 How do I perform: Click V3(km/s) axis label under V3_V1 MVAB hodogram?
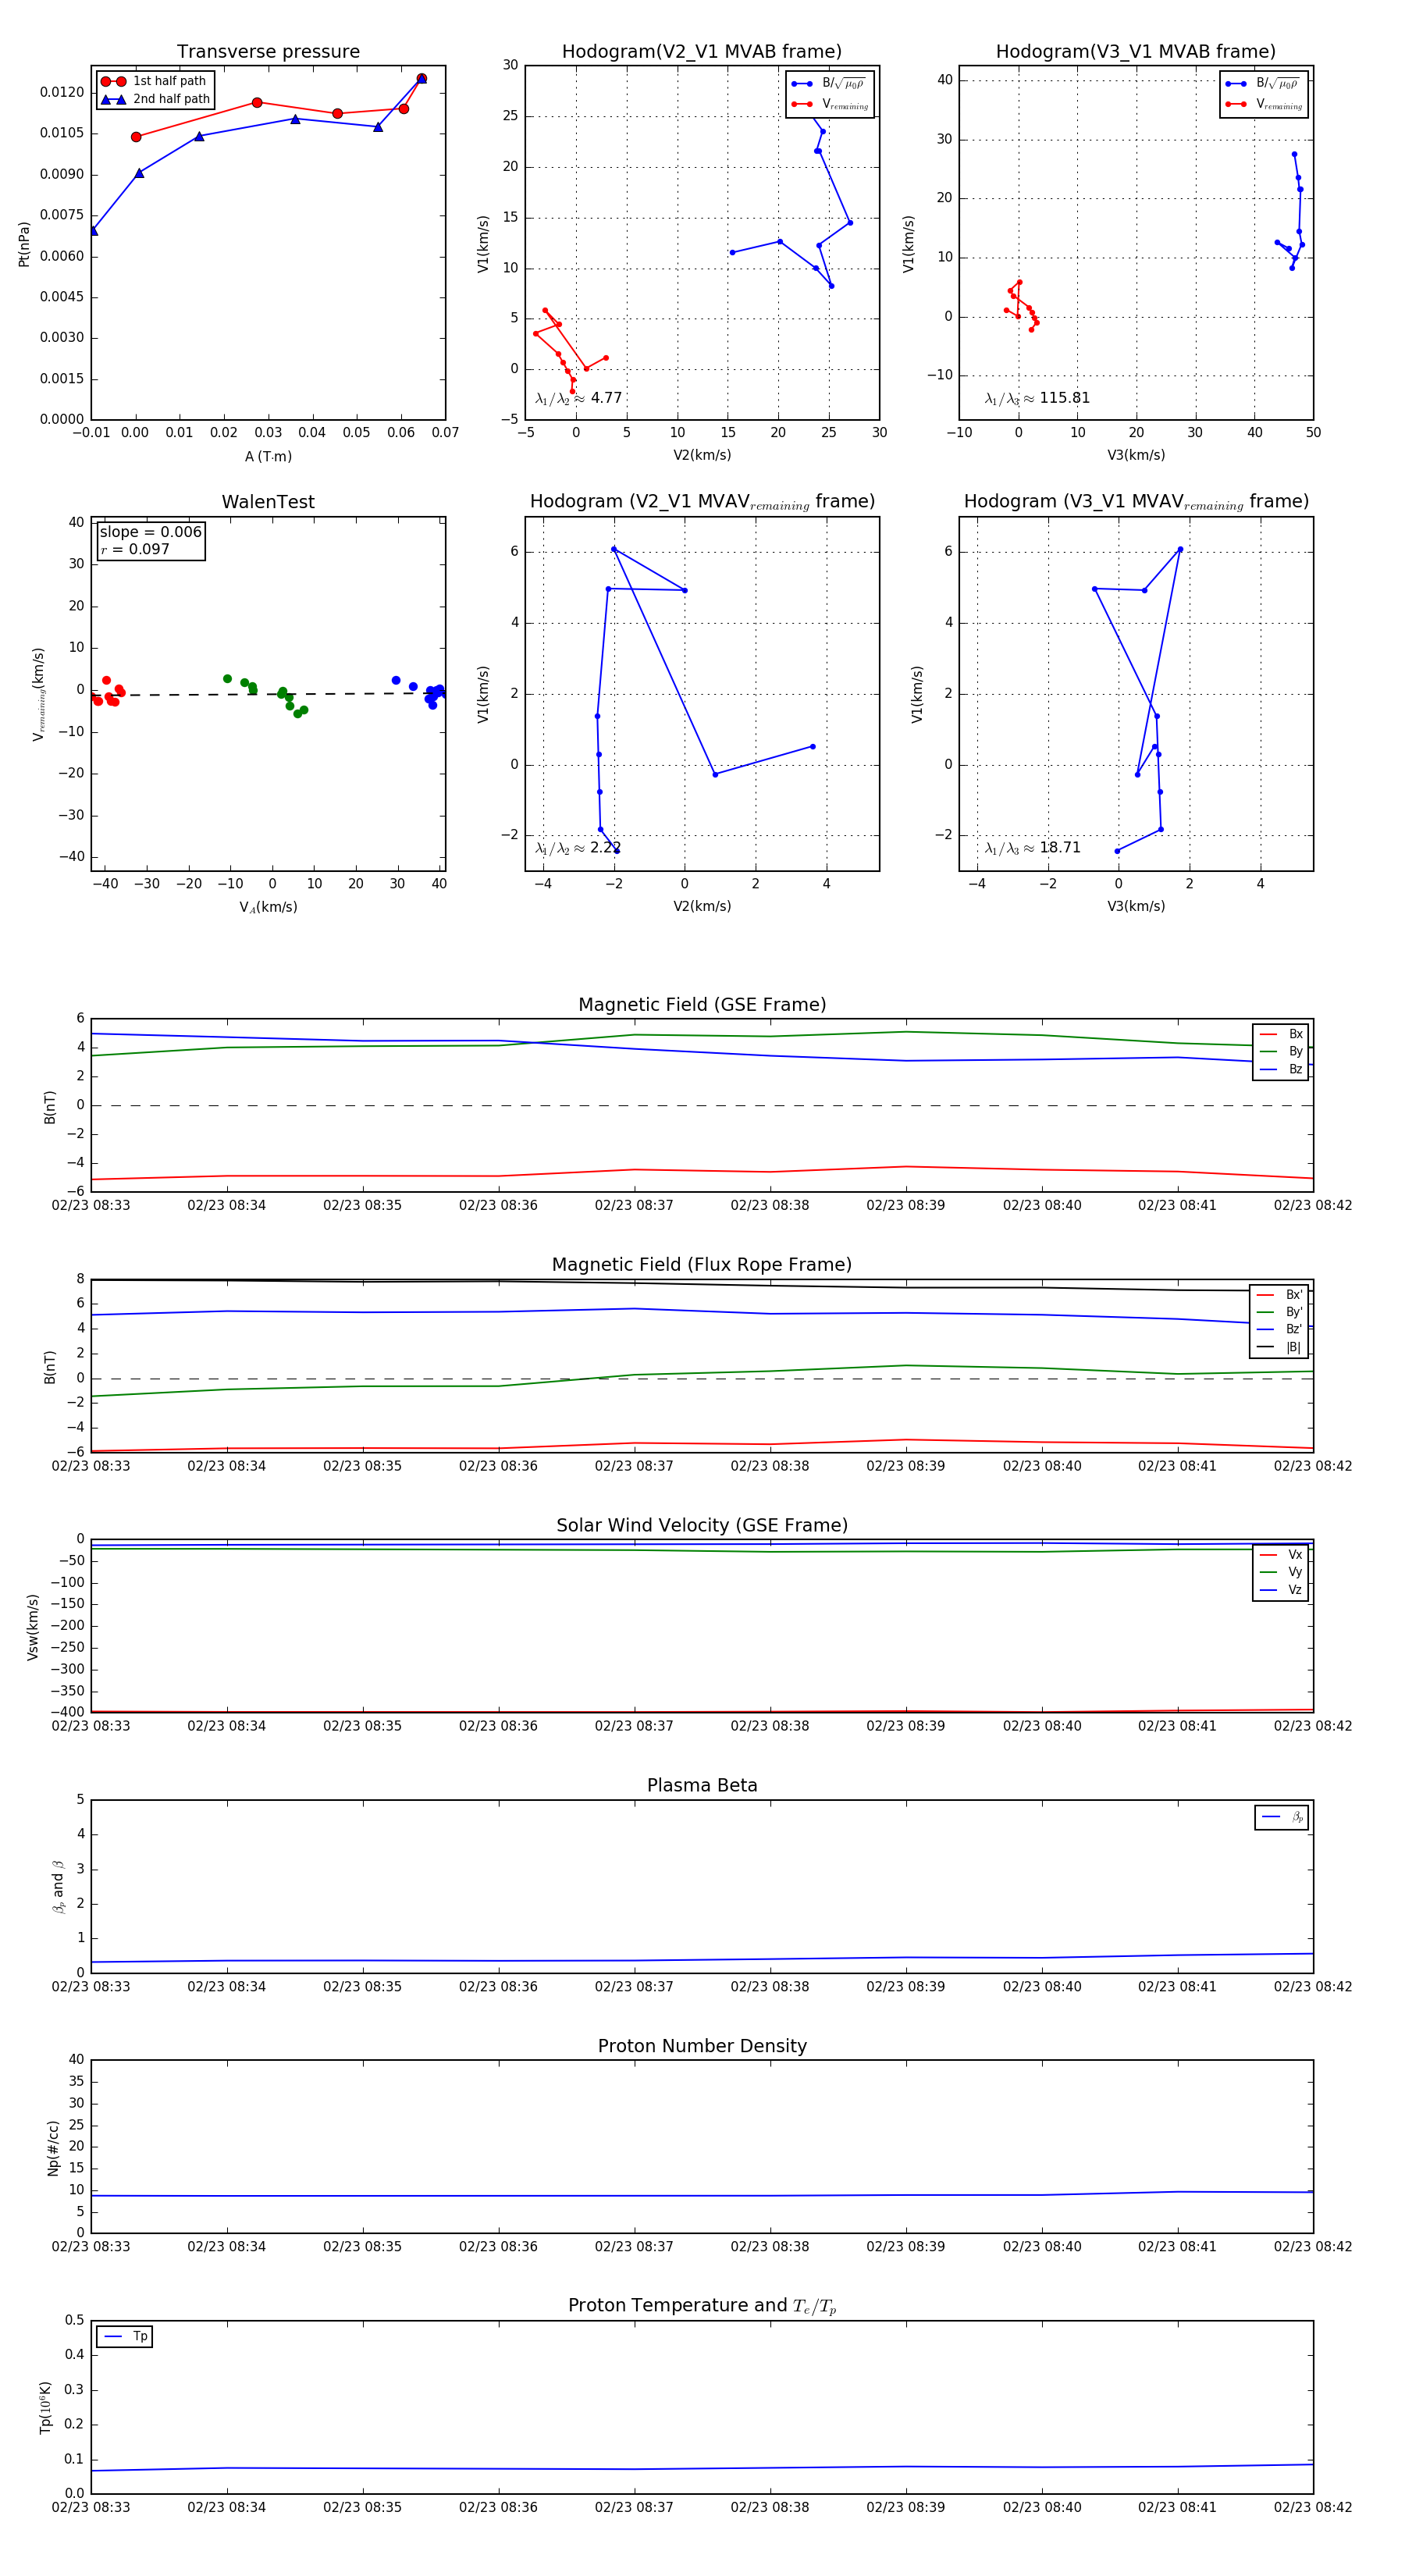coord(1136,455)
